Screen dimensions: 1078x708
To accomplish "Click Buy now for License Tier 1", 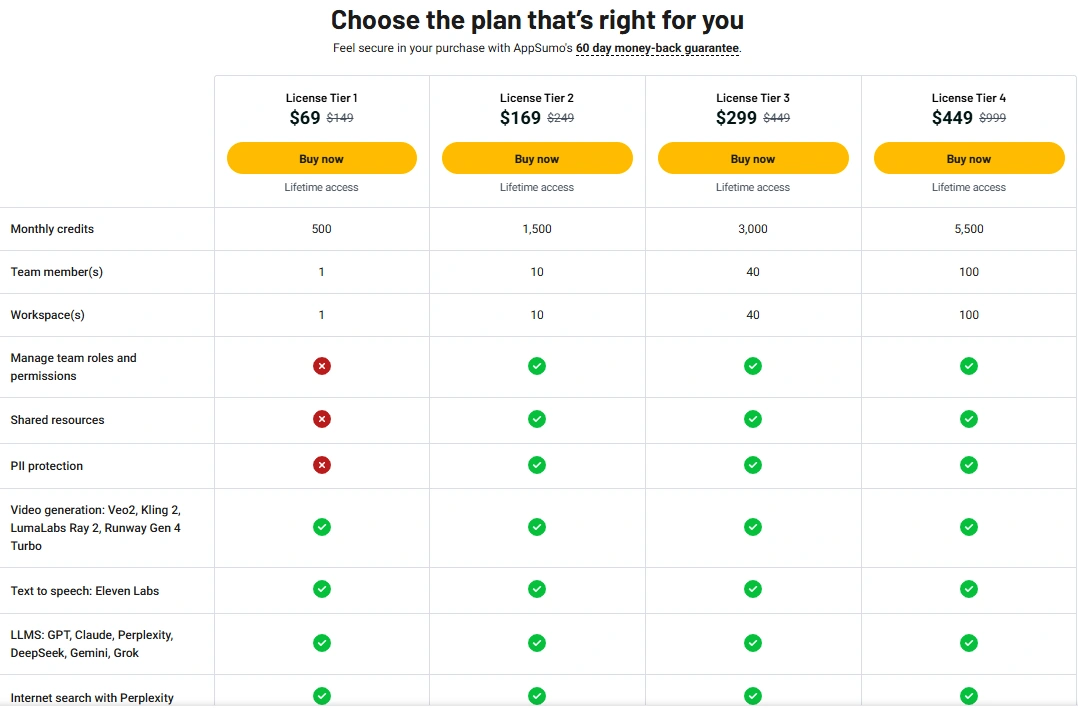I will (x=322, y=158).
